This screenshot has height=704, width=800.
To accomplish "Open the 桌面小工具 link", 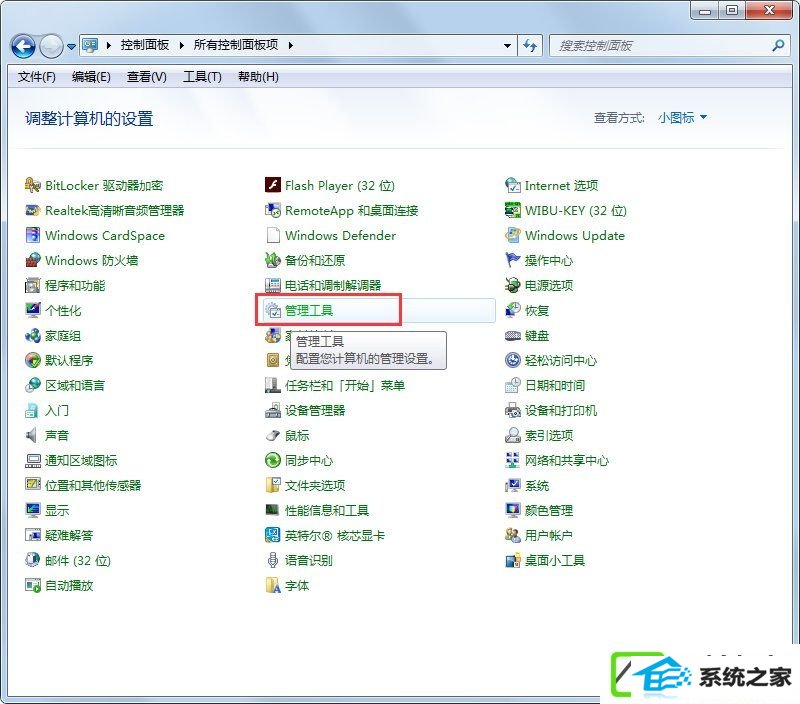I will 555,561.
